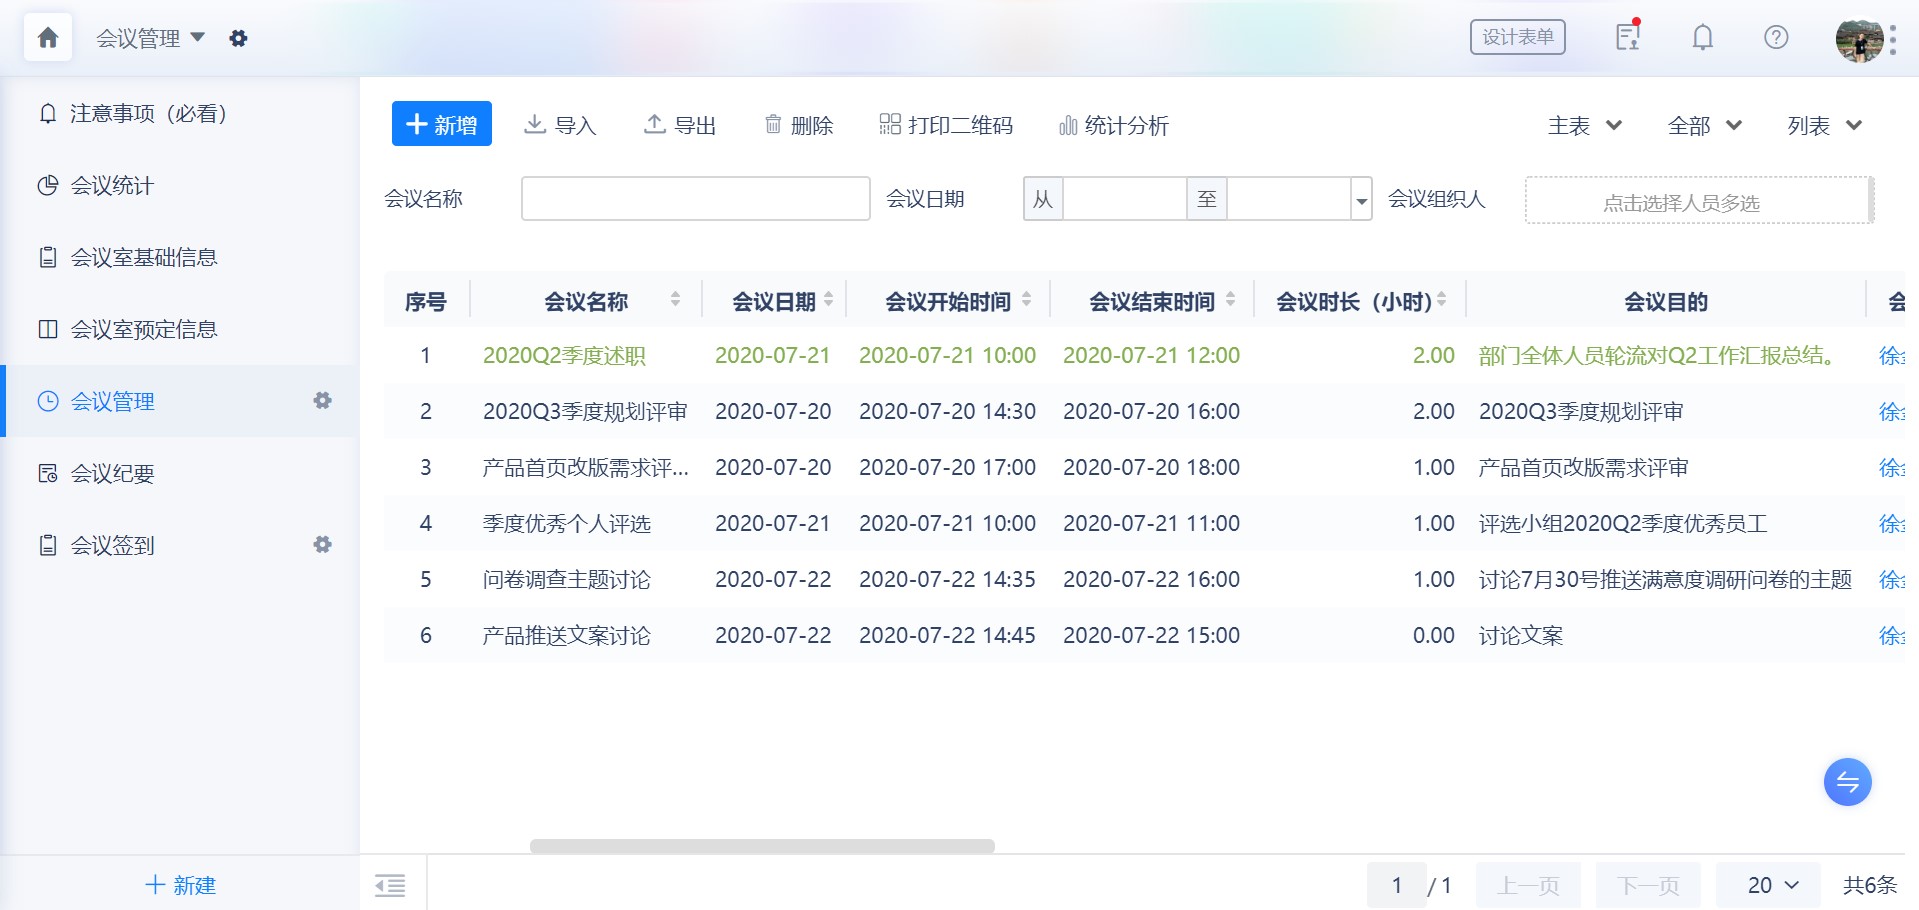Click 会议目的 column header
Image resolution: width=1919 pixels, height=910 pixels.
coord(1665,301)
